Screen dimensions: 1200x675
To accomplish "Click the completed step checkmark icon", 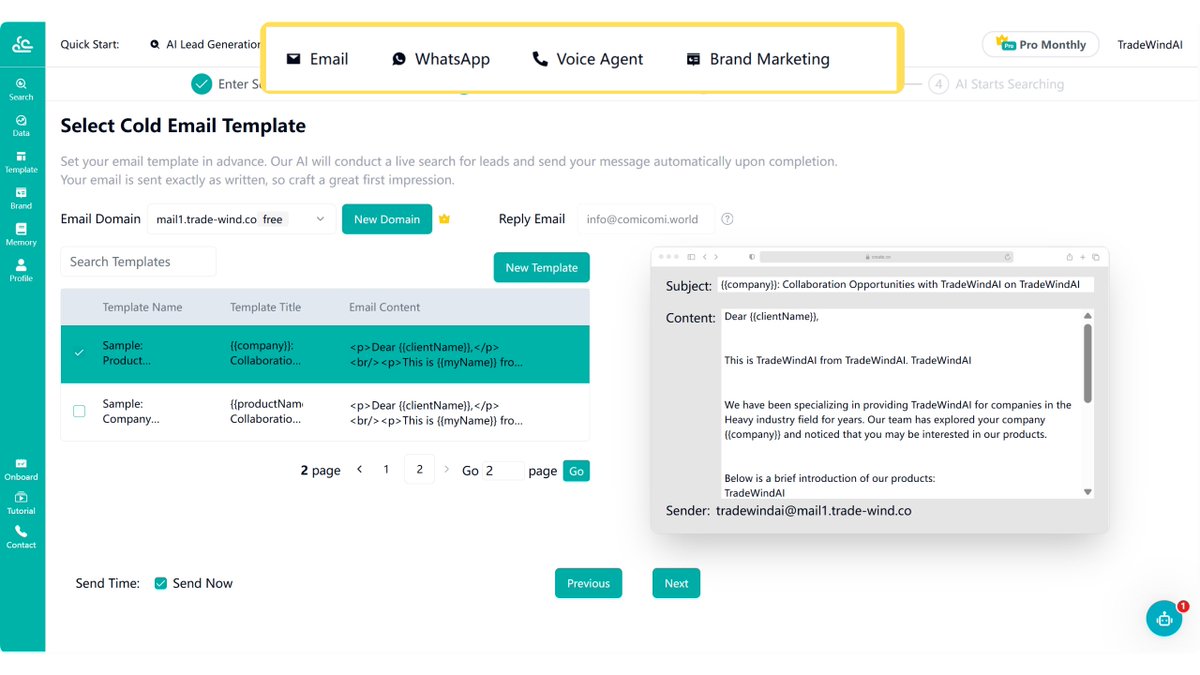I will point(202,84).
